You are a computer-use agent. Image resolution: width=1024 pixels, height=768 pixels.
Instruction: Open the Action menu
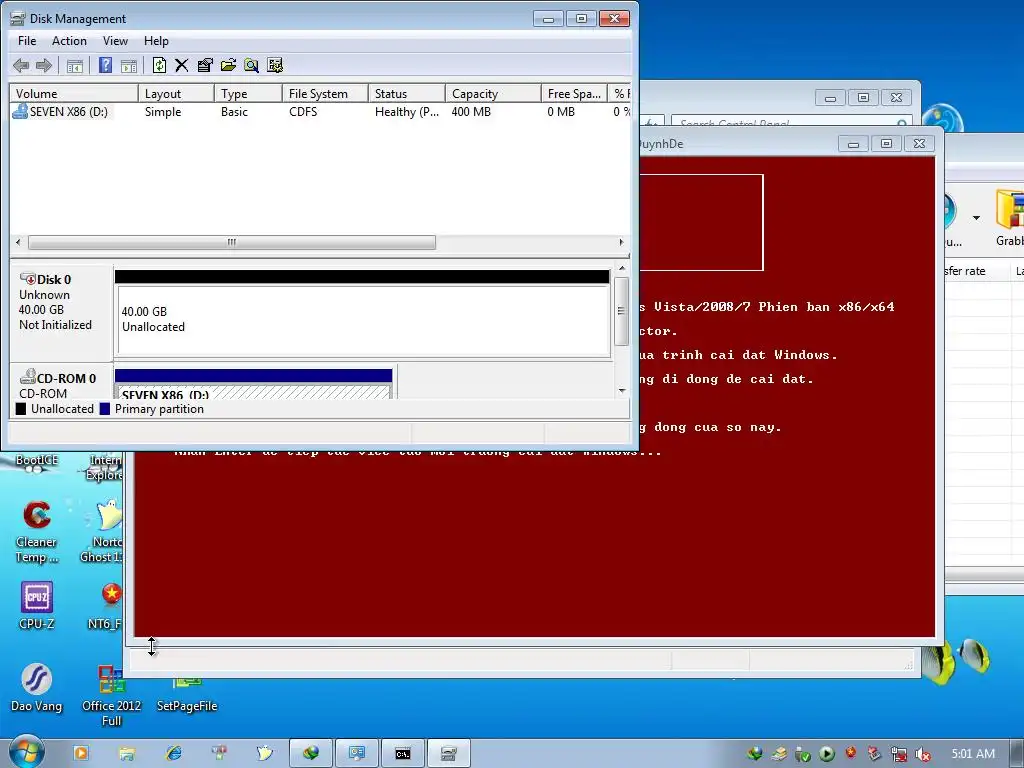tap(69, 40)
